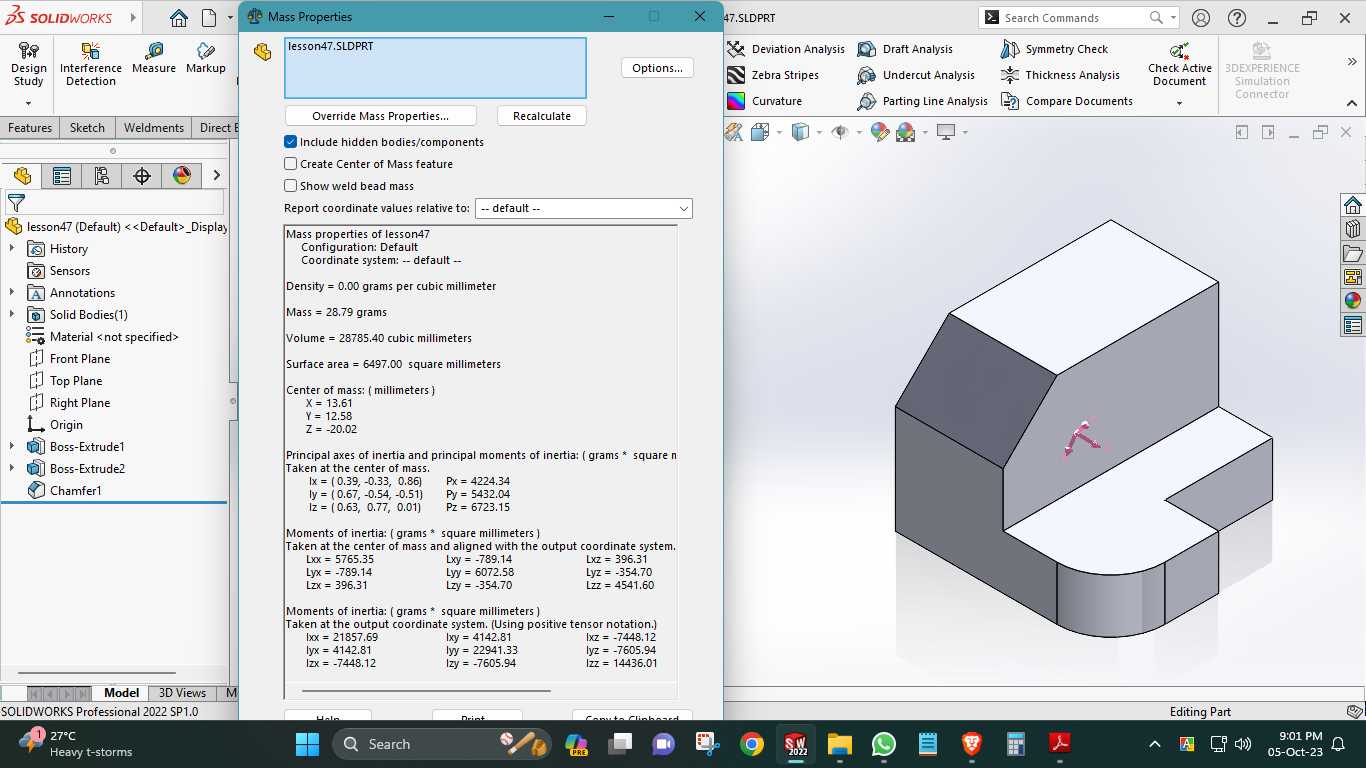Click the Search Commands field

click(1079, 18)
